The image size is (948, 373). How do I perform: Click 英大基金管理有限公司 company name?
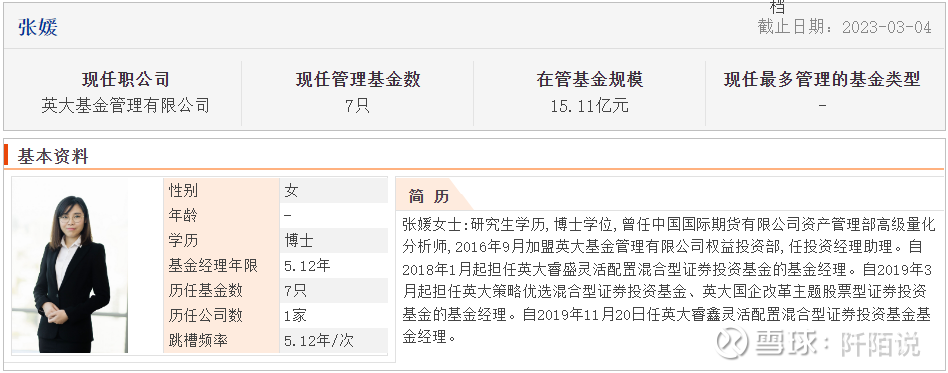click(x=126, y=106)
